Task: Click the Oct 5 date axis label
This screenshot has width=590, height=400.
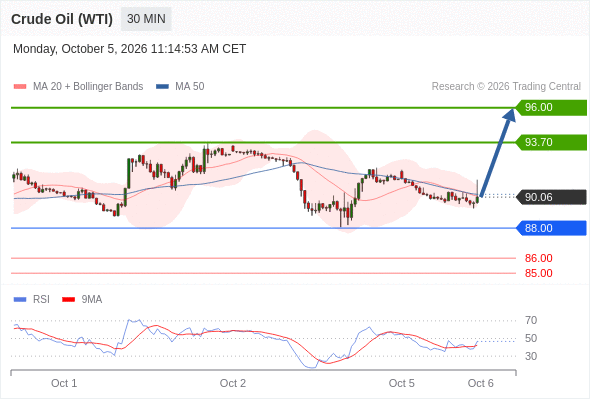Action: pyautogui.click(x=401, y=383)
